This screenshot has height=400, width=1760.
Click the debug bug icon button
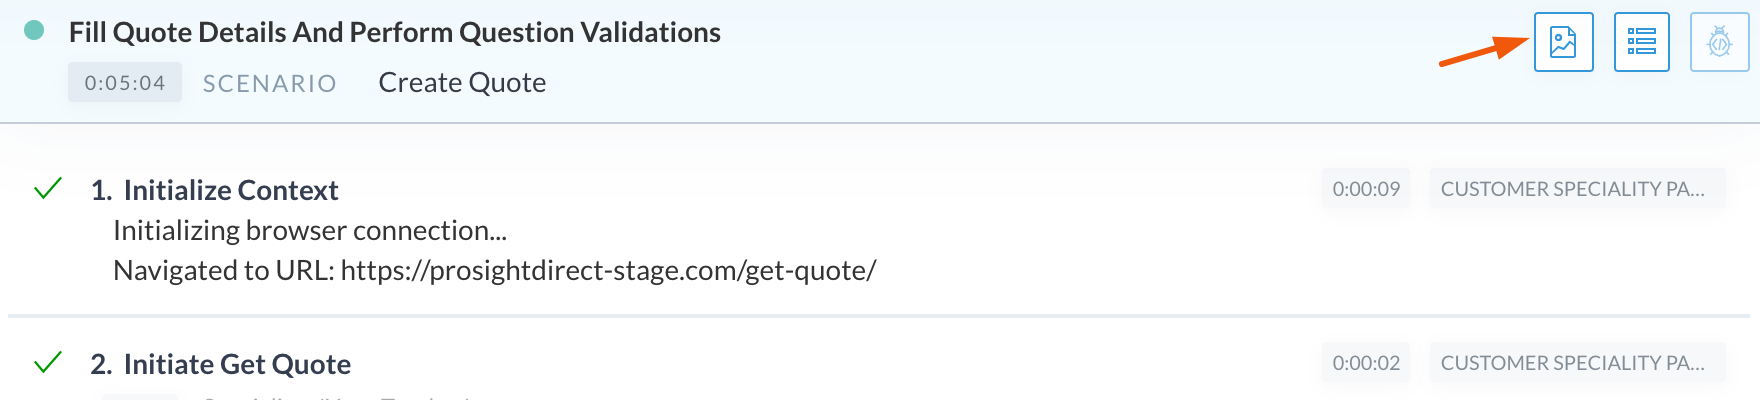pyautogui.click(x=1720, y=42)
